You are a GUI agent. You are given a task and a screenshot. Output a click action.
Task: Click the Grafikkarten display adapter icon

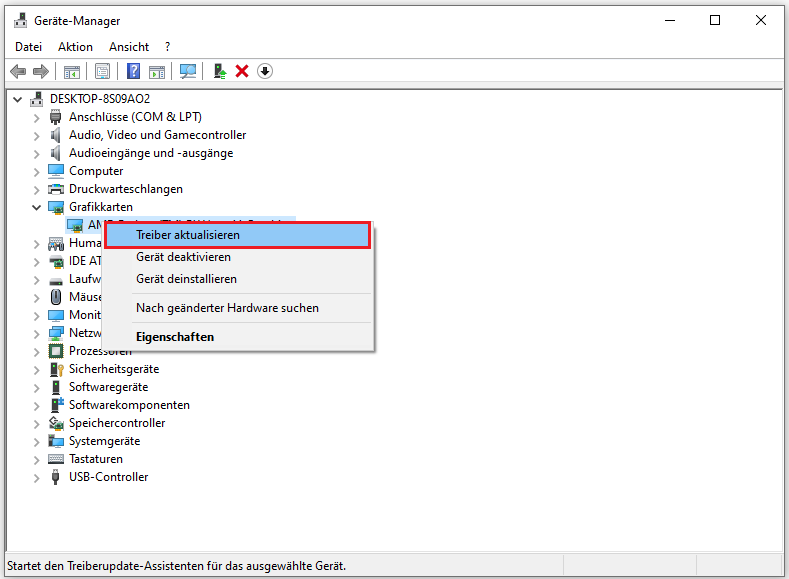(56, 207)
